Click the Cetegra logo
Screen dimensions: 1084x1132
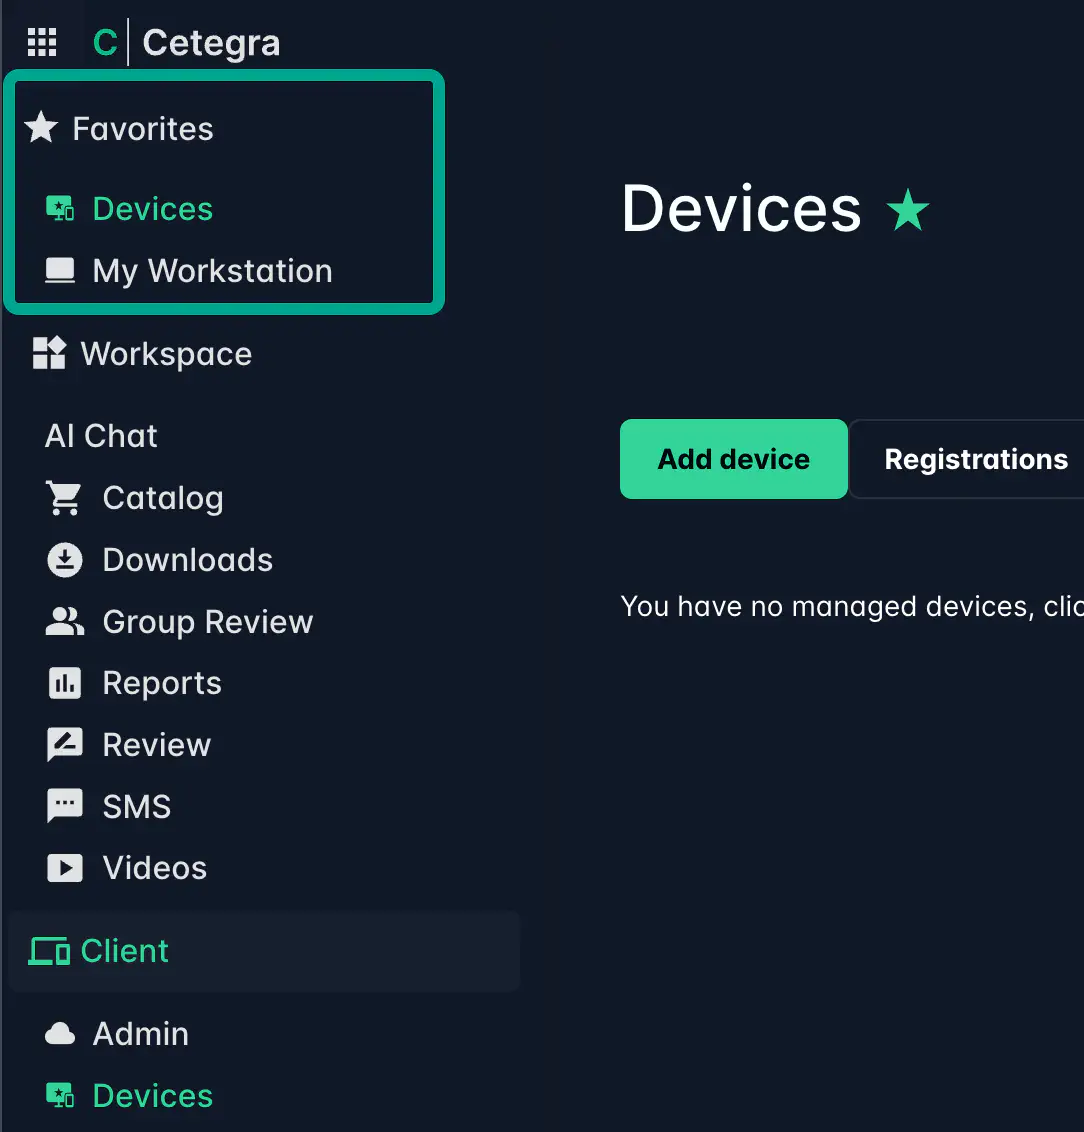tap(187, 43)
